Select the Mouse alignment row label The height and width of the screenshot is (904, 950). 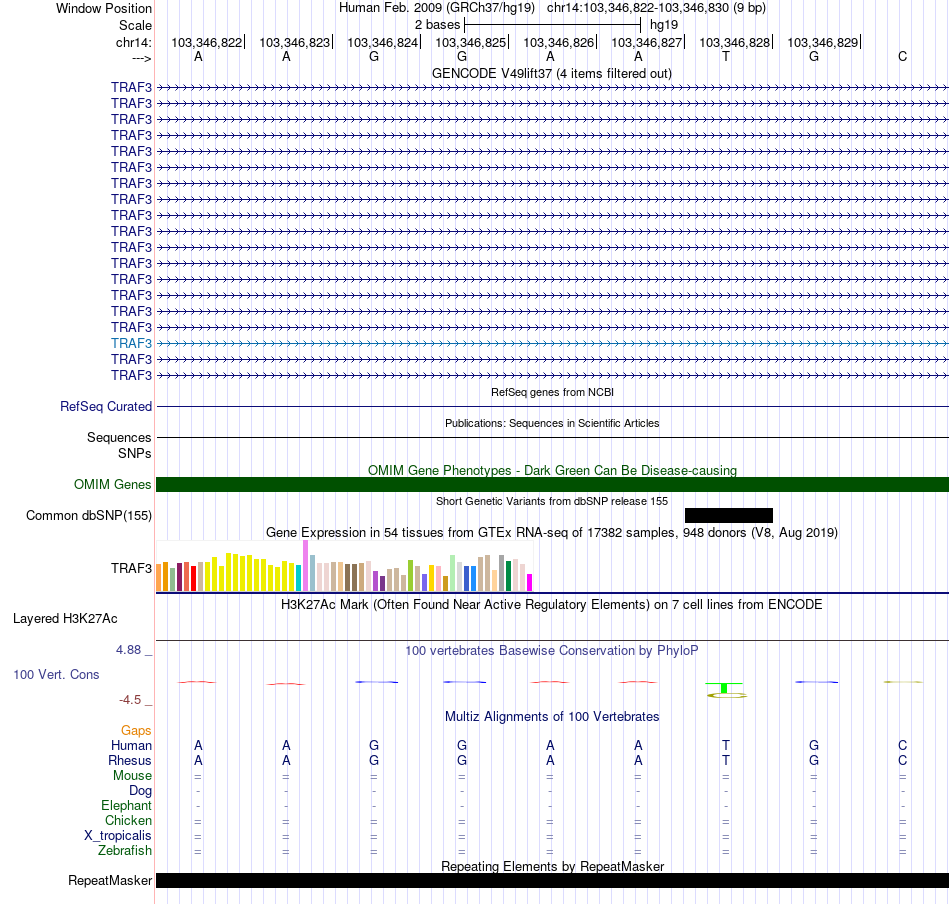pyautogui.click(x=132, y=776)
